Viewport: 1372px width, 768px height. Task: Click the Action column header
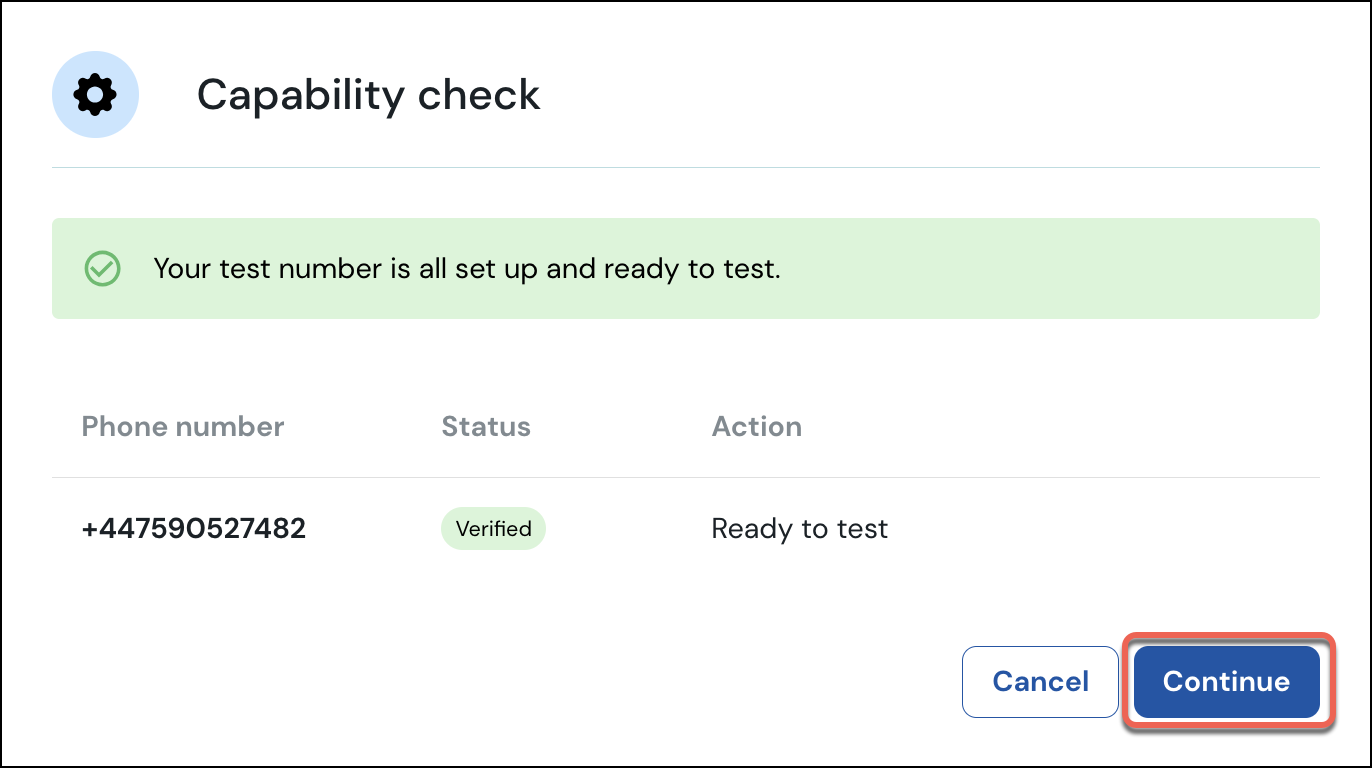click(757, 426)
